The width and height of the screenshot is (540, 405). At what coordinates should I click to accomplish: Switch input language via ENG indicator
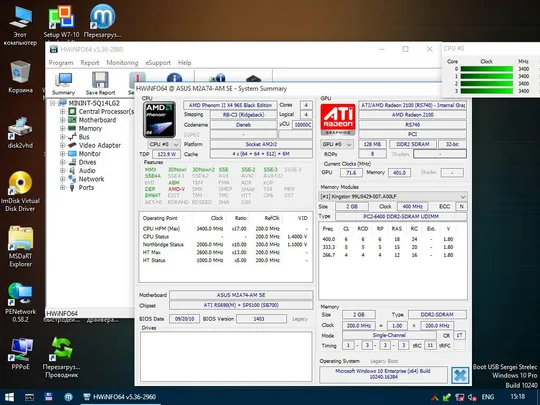(x=488, y=397)
